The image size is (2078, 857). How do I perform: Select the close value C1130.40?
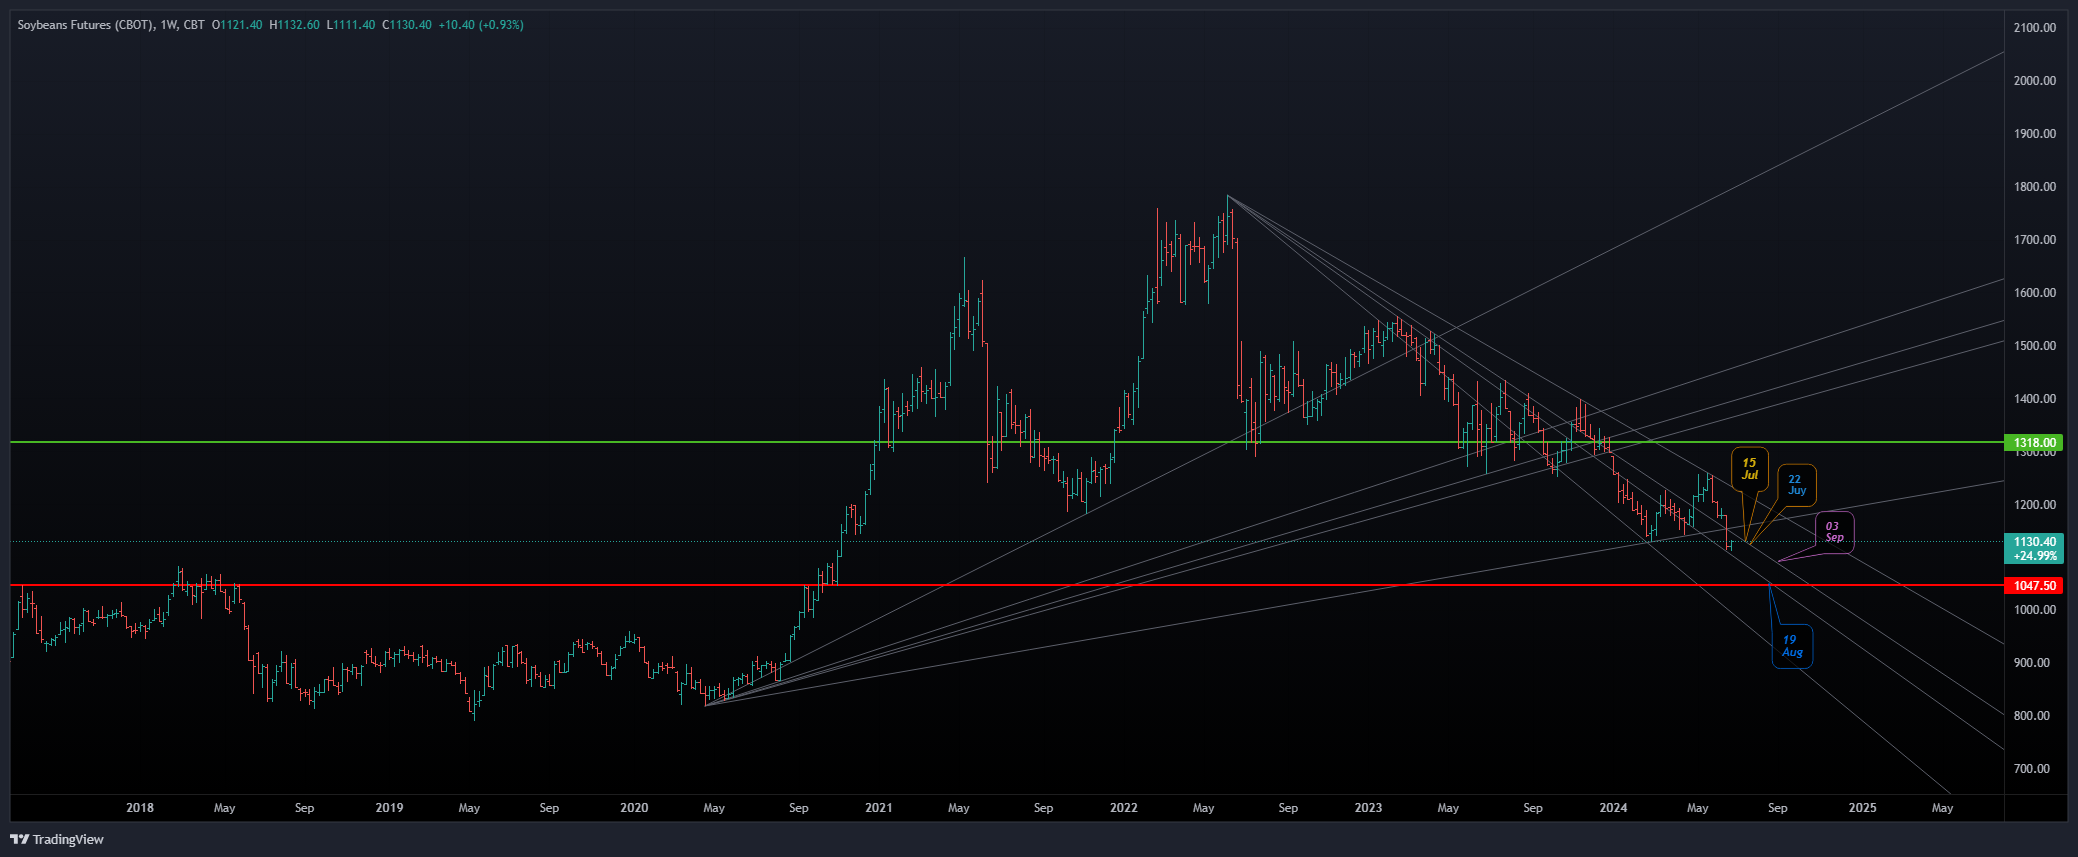pos(407,25)
